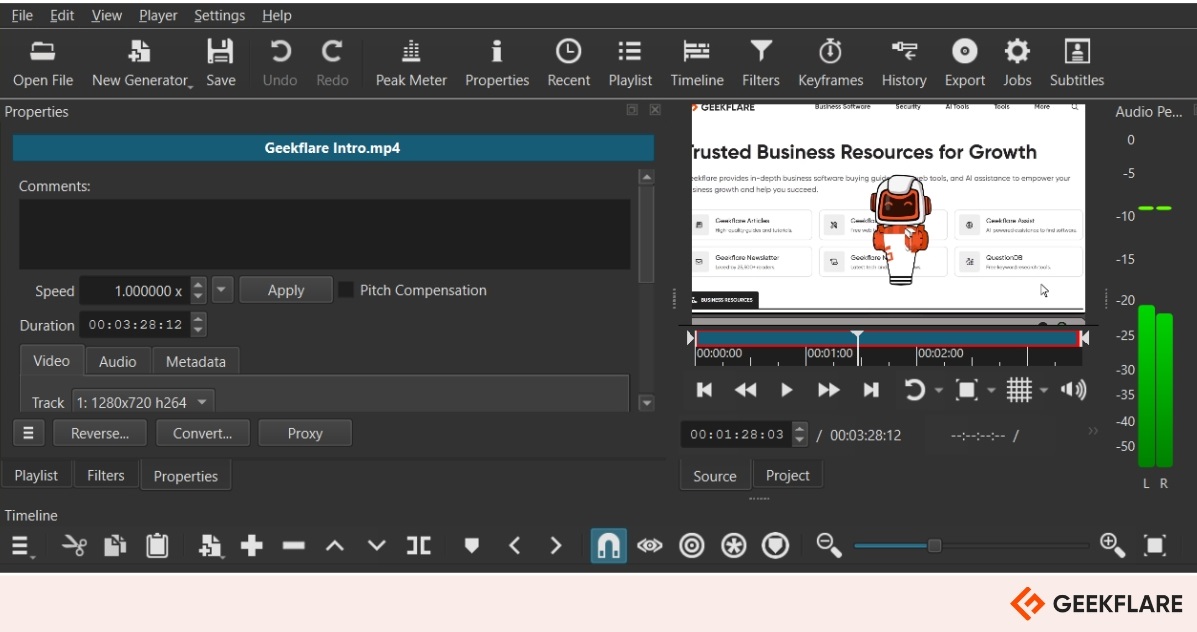Switch to the Audio tab in Properties
The image size is (1197, 632).
coord(118,362)
